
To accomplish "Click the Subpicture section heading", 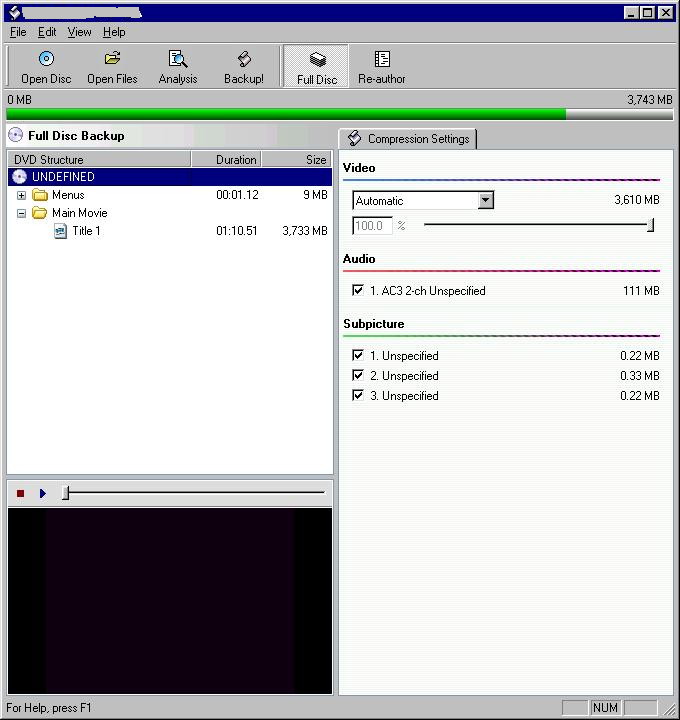I will pos(373,324).
